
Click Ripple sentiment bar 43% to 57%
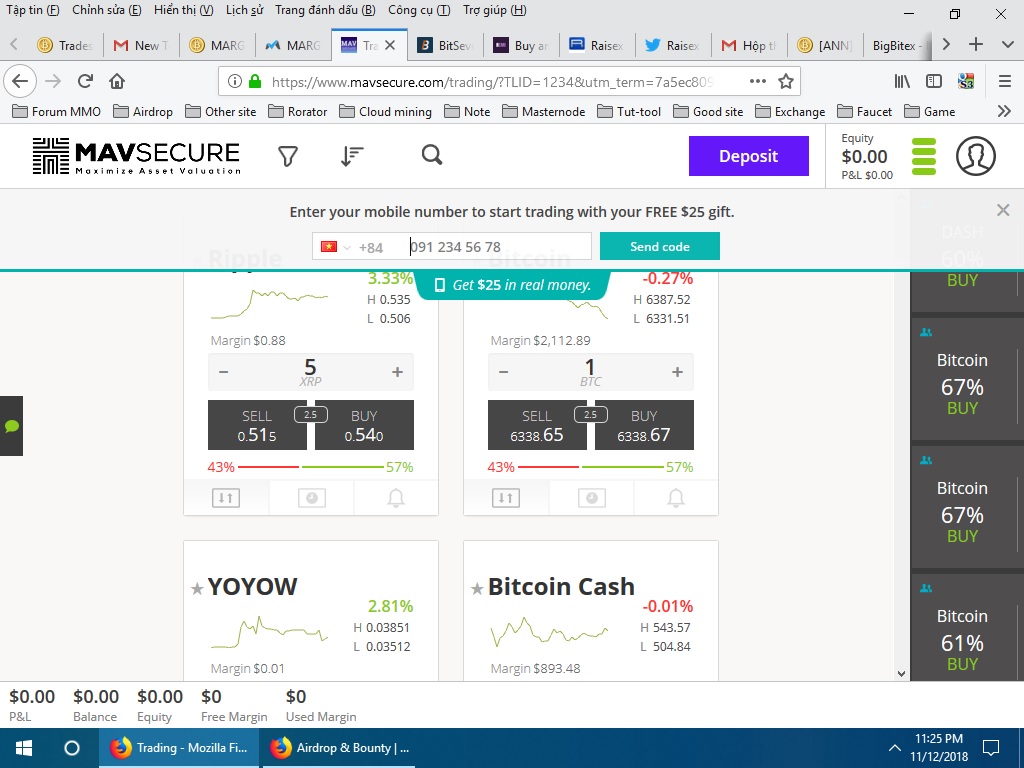tap(310, 467)
